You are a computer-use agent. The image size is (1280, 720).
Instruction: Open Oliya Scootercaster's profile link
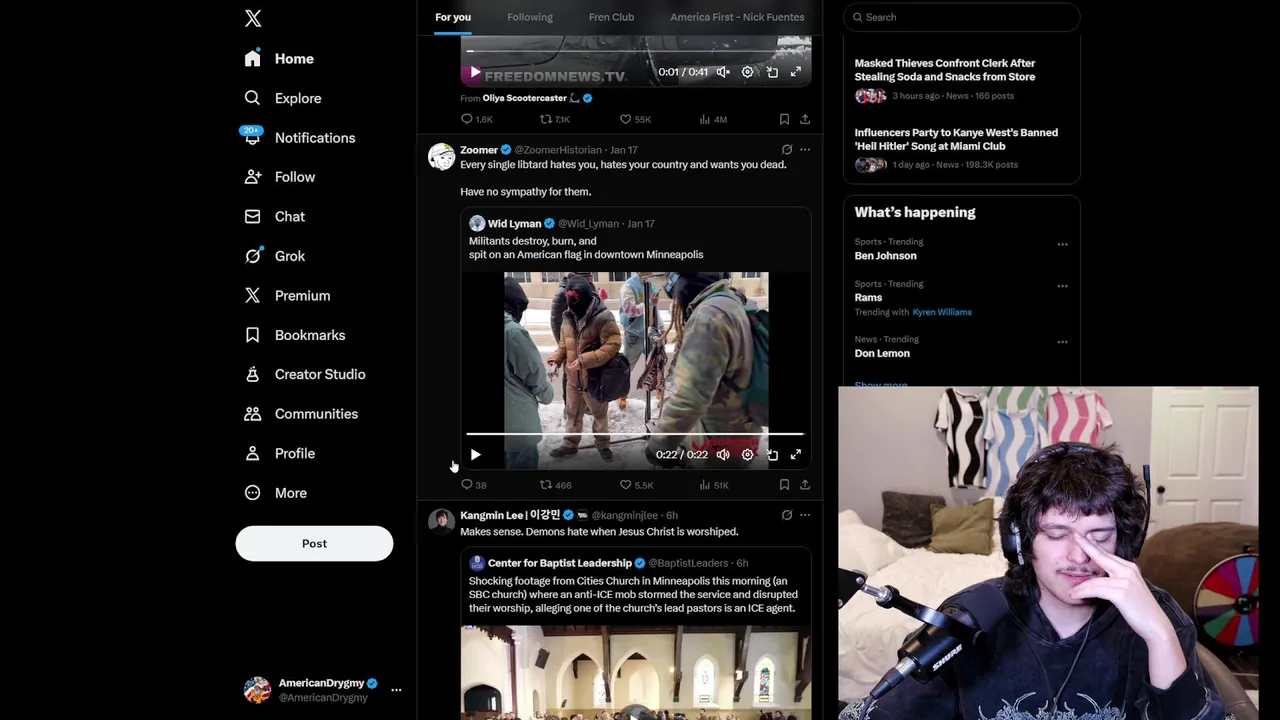525,98
